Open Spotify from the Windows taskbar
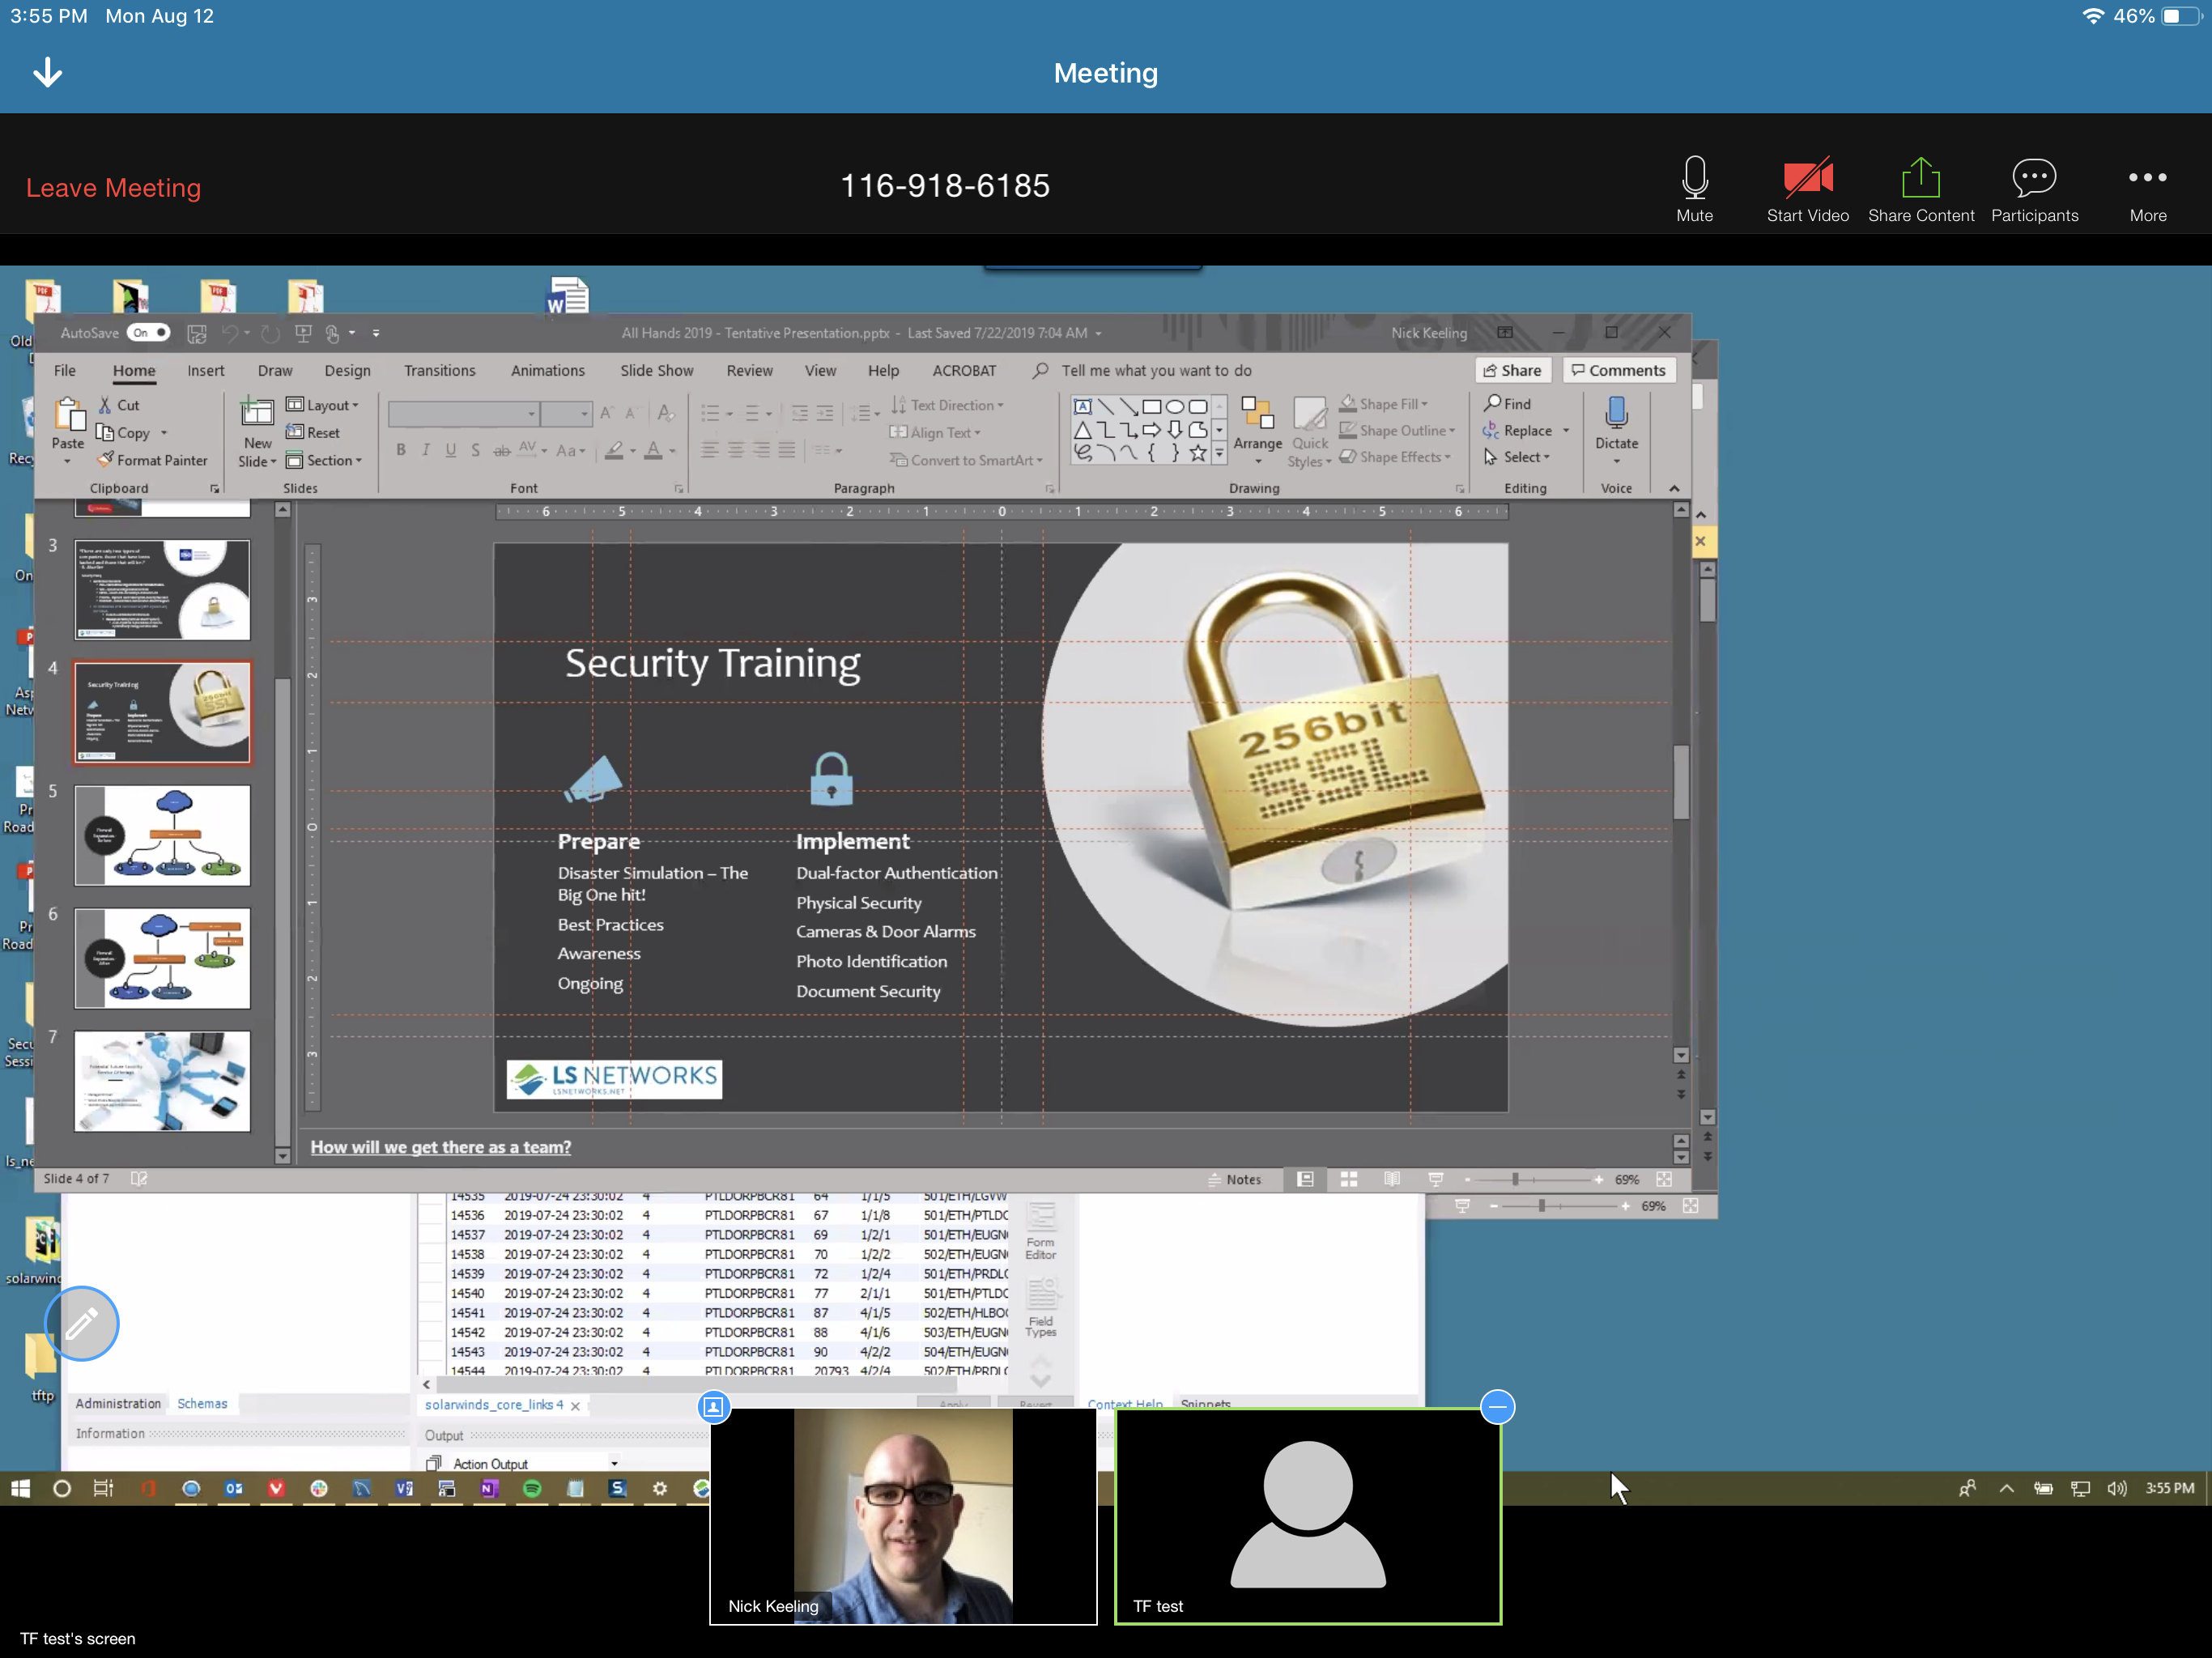The width and height of the screenshot is (2212, 1658). [532, 1488]
